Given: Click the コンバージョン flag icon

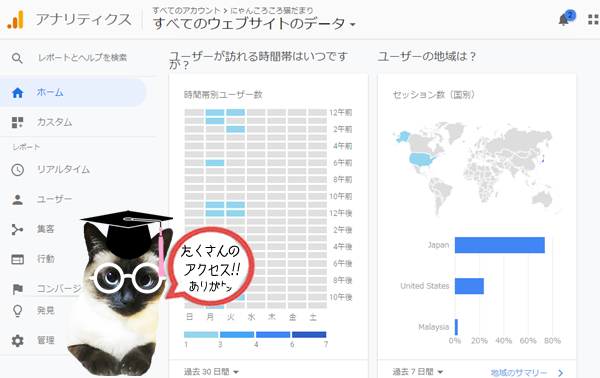Looking at the screenshot, I should tap(18, 289).
